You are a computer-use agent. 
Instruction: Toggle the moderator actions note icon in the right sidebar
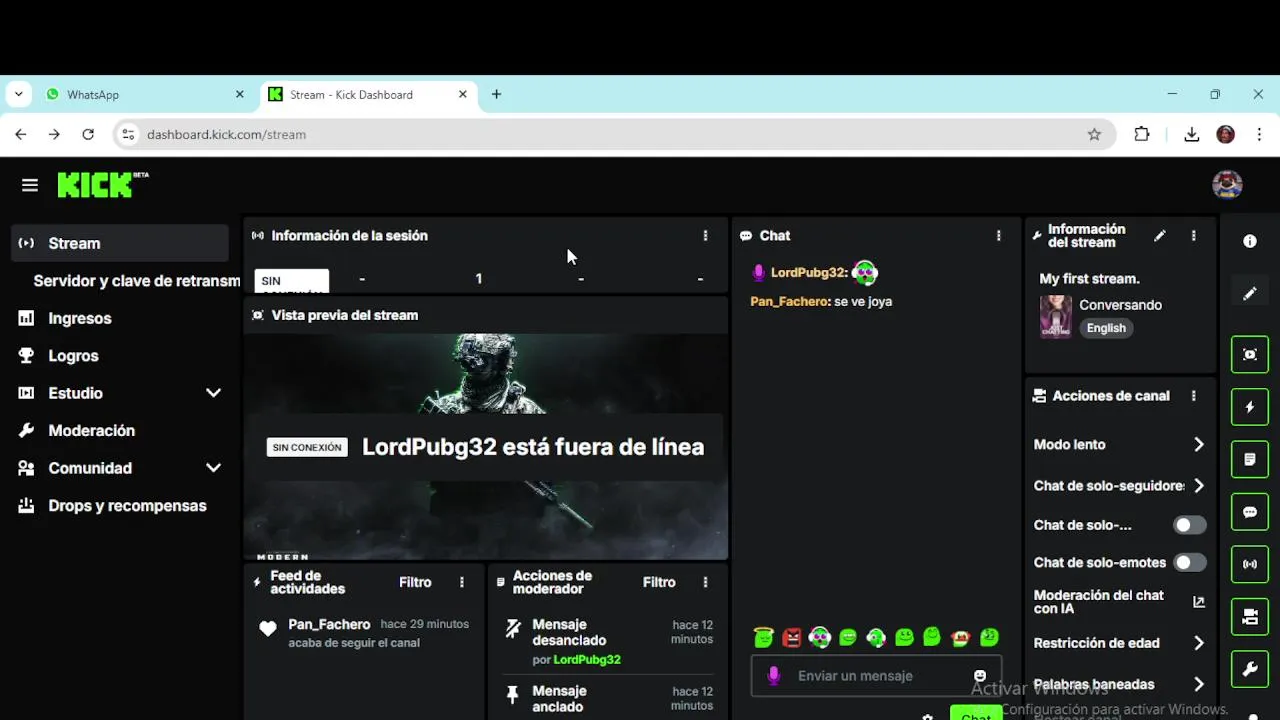click(x=1250, y=460)
